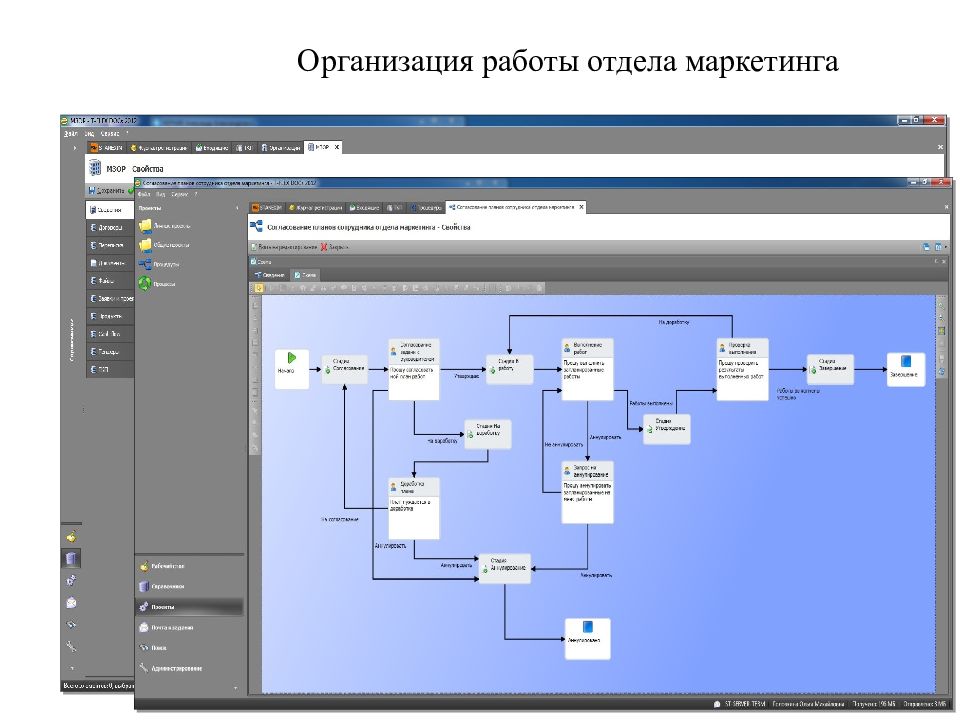Screen dimensions: 960x720
Task: Select the work-execution task node in diagram
Action: pyautogui.click(x=587, y=369)
